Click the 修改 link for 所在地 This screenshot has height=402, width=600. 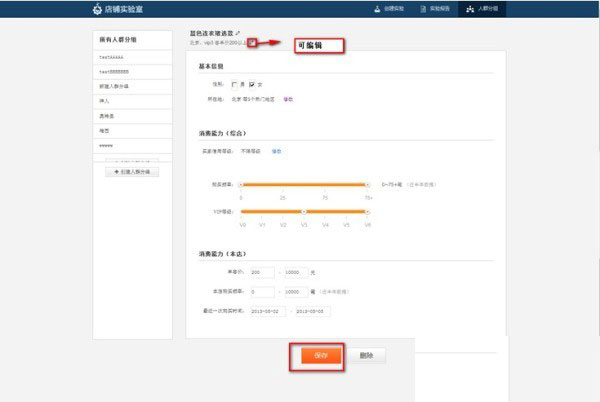[x=288, y=99]
